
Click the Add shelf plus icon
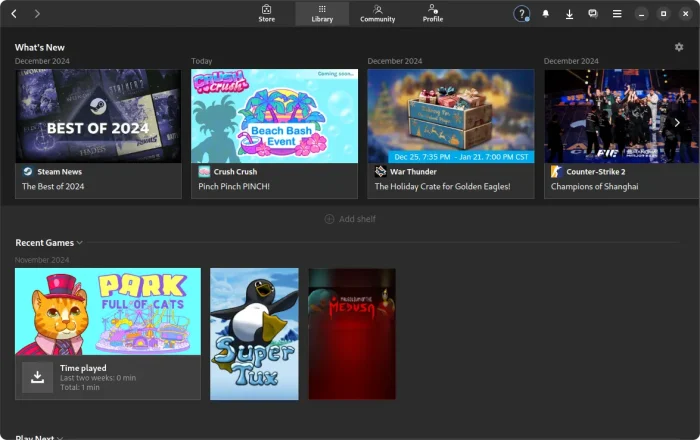coord(329,219)
